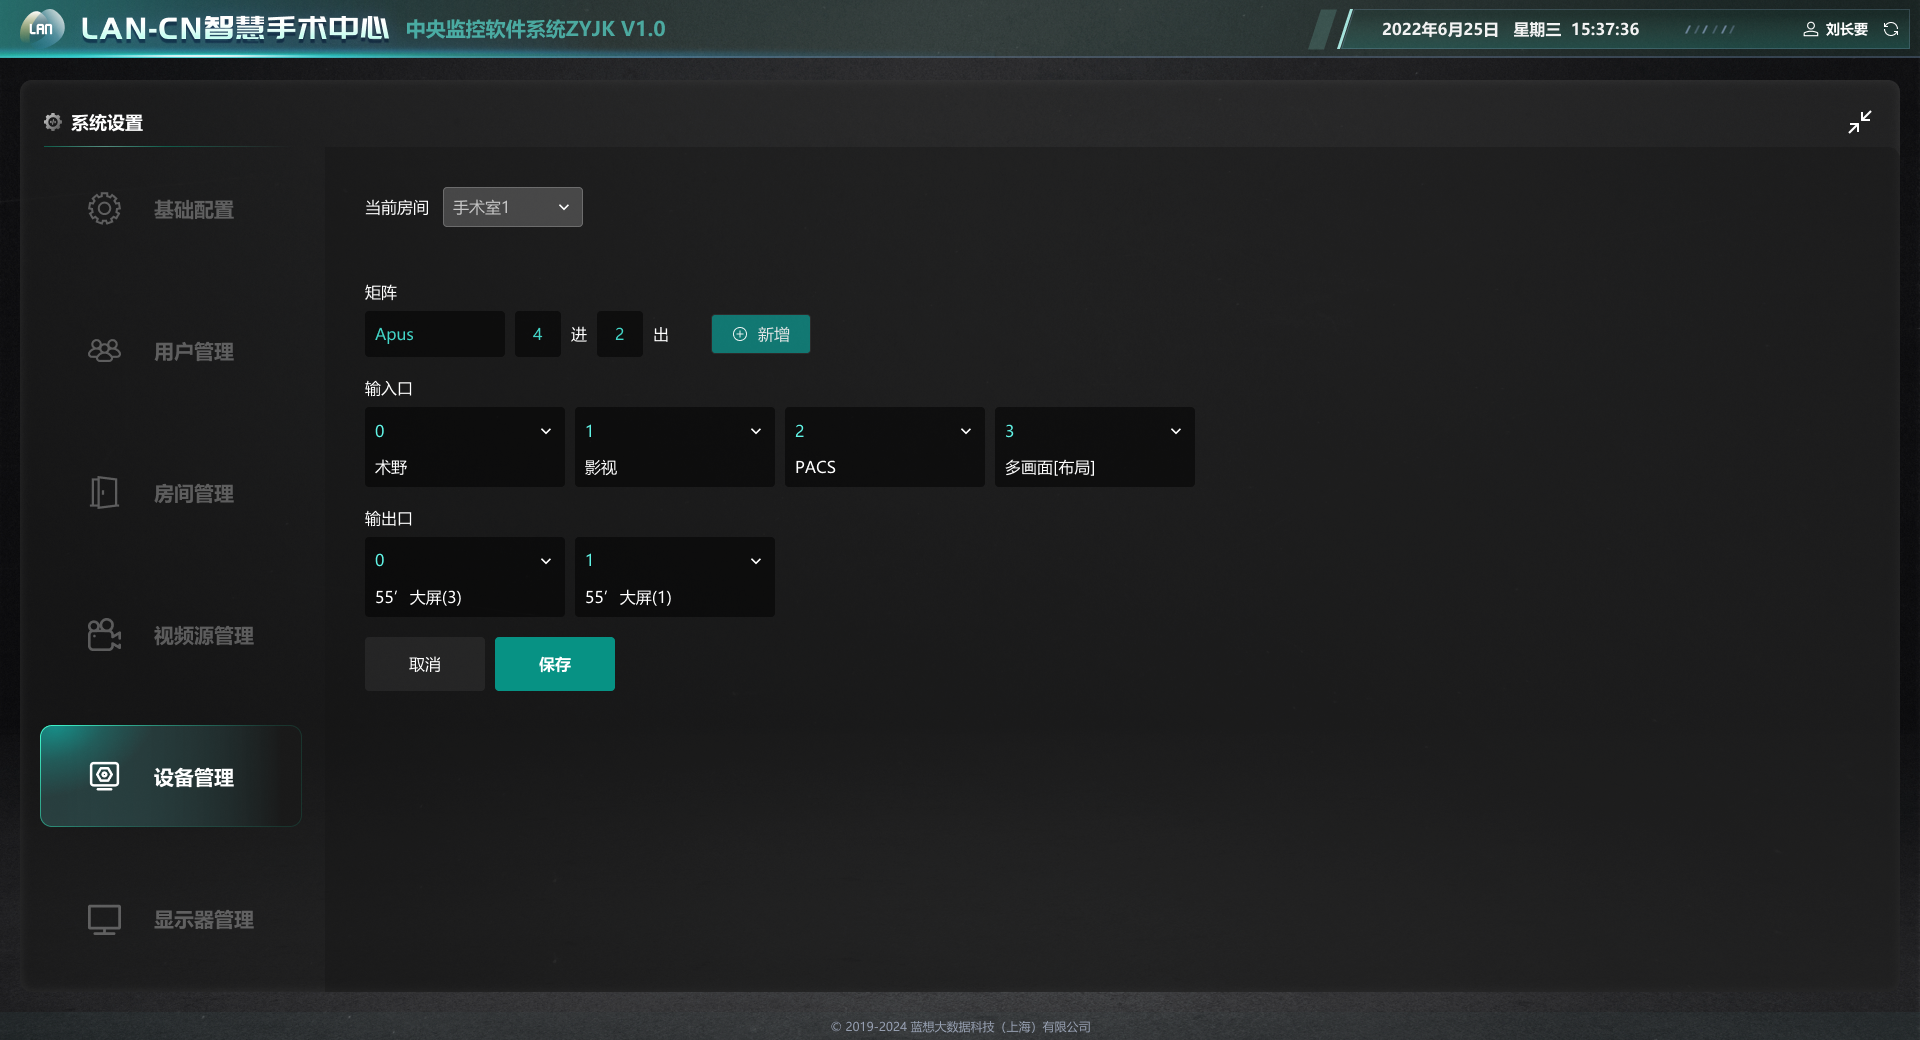This screenshot has height=1040, width=1920.
Task: Click the matrix output count field showing 2
Action: pos(620,334)
